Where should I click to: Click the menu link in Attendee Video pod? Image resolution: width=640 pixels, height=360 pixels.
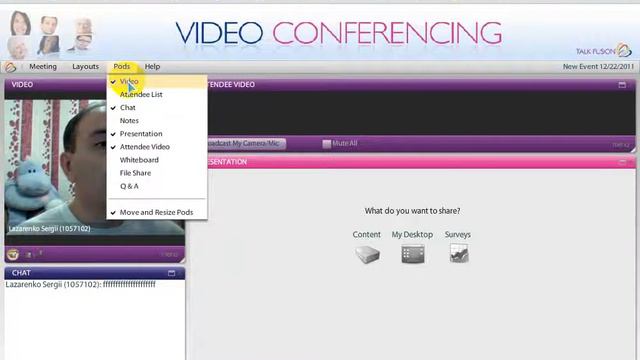coord(621,145)
